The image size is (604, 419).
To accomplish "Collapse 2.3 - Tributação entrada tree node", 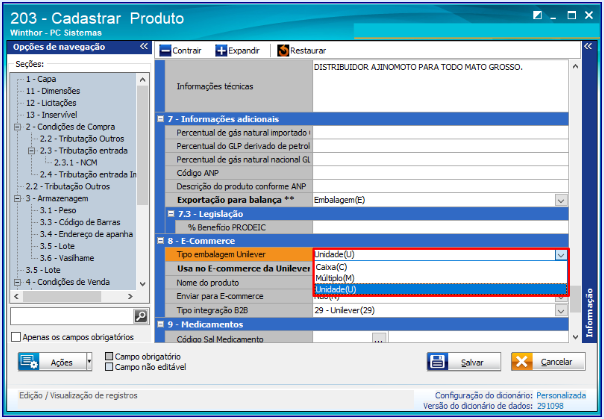I will tap(31, 151).
